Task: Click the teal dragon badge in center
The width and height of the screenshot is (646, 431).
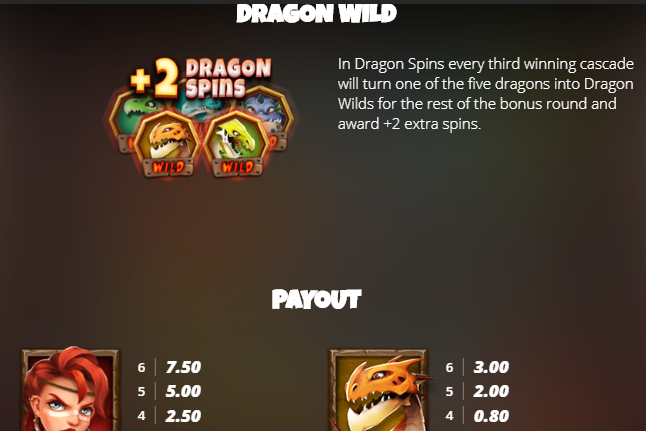Action: click(201, 108)
